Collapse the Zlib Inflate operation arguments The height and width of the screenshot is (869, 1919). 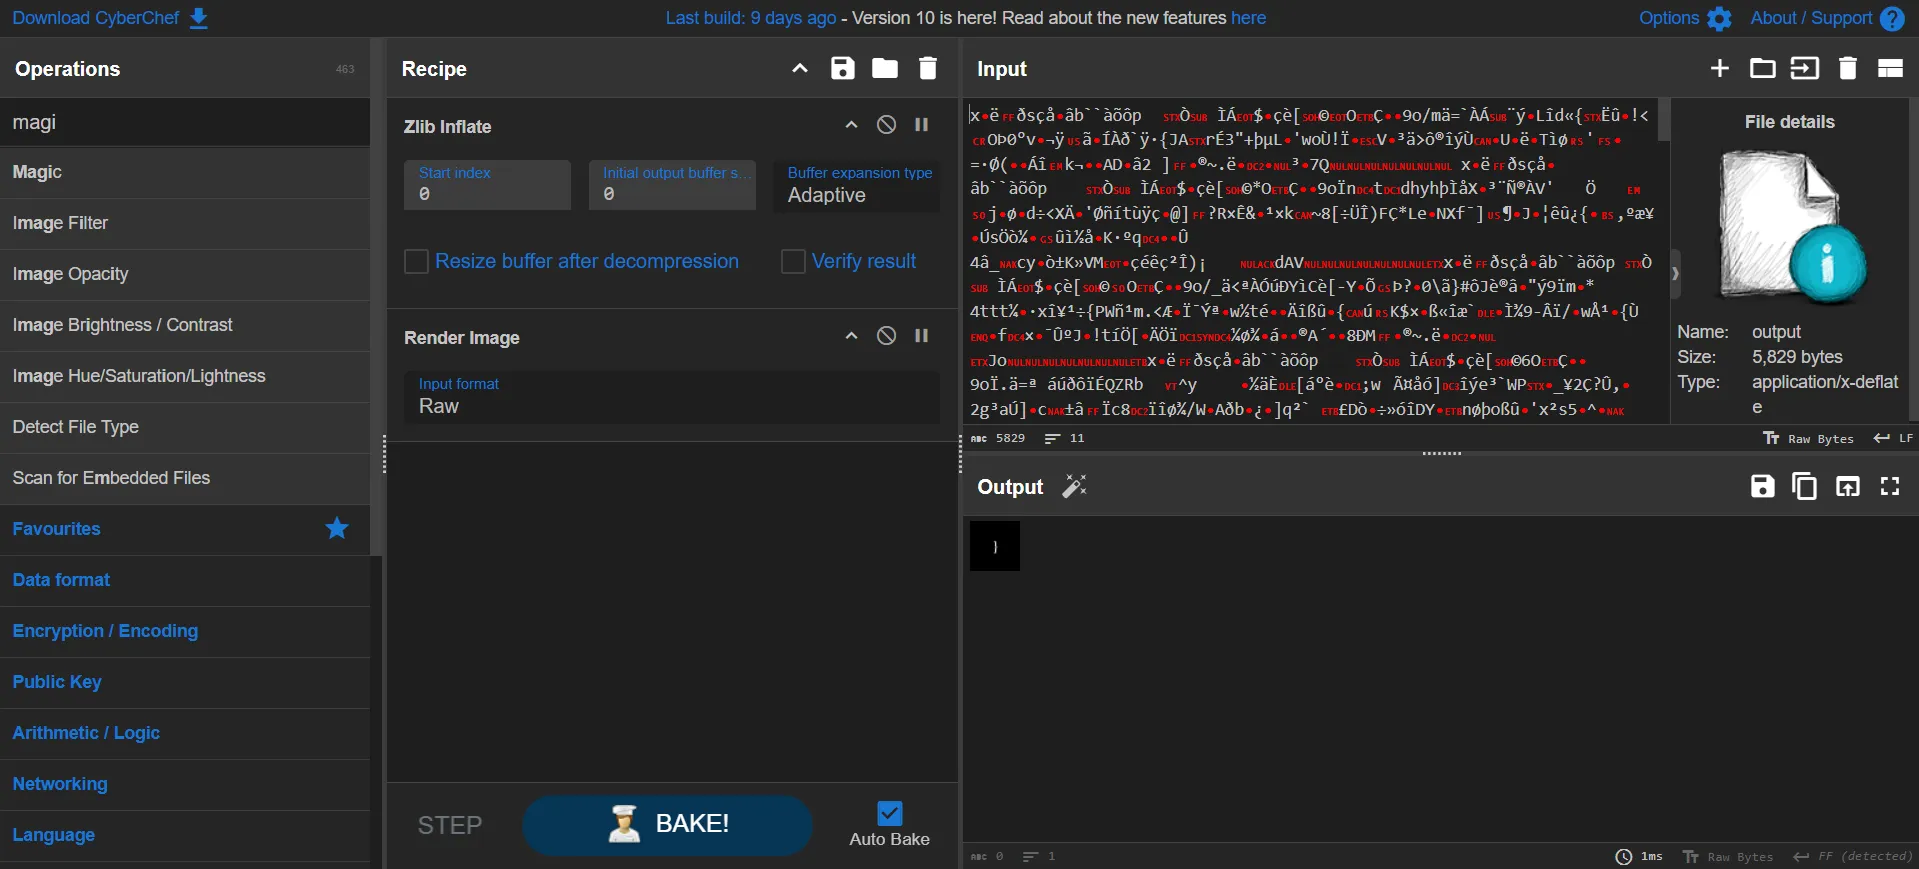point(851,125)
